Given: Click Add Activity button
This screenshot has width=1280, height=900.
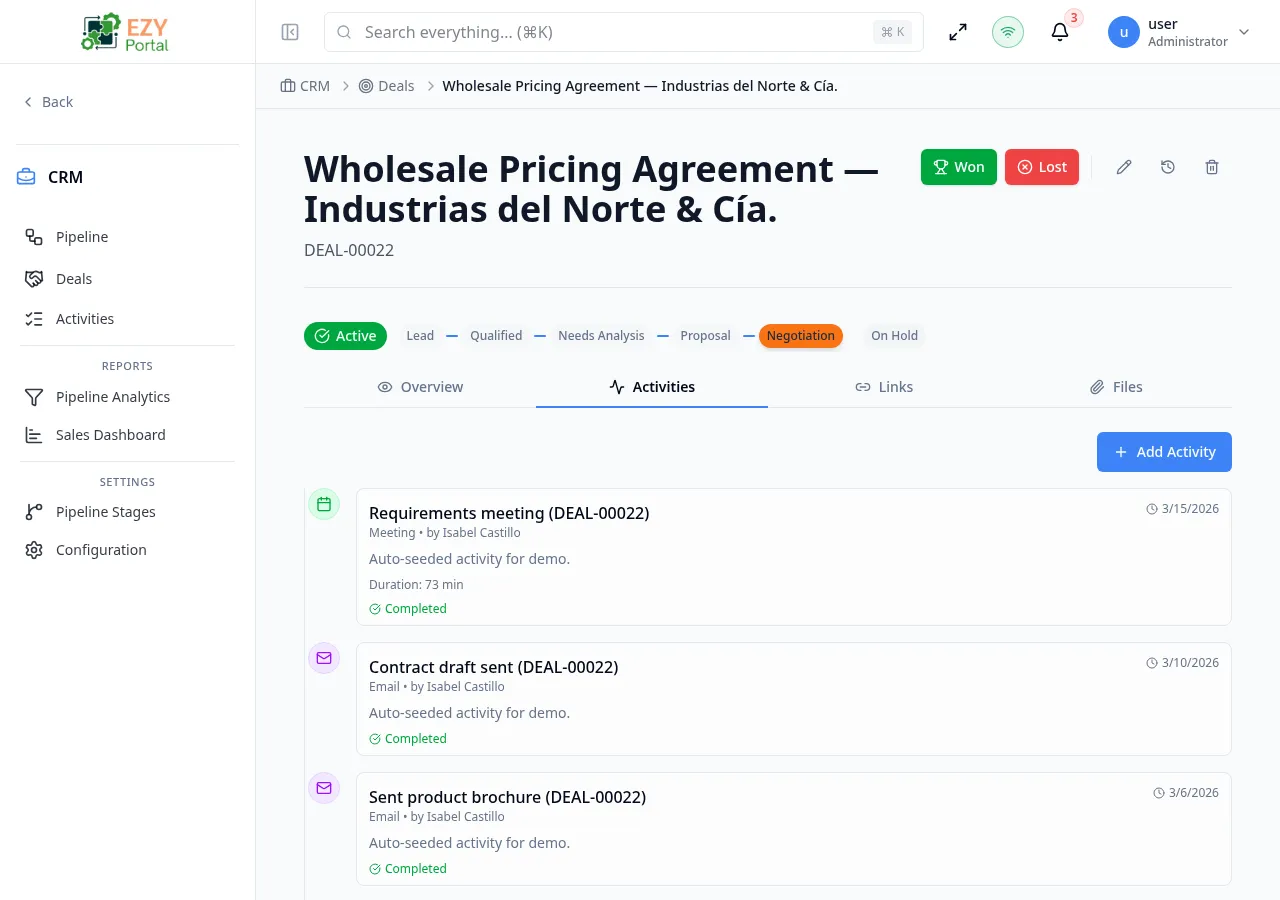Looking at the screenshot, I should (x=1164, y=452).
